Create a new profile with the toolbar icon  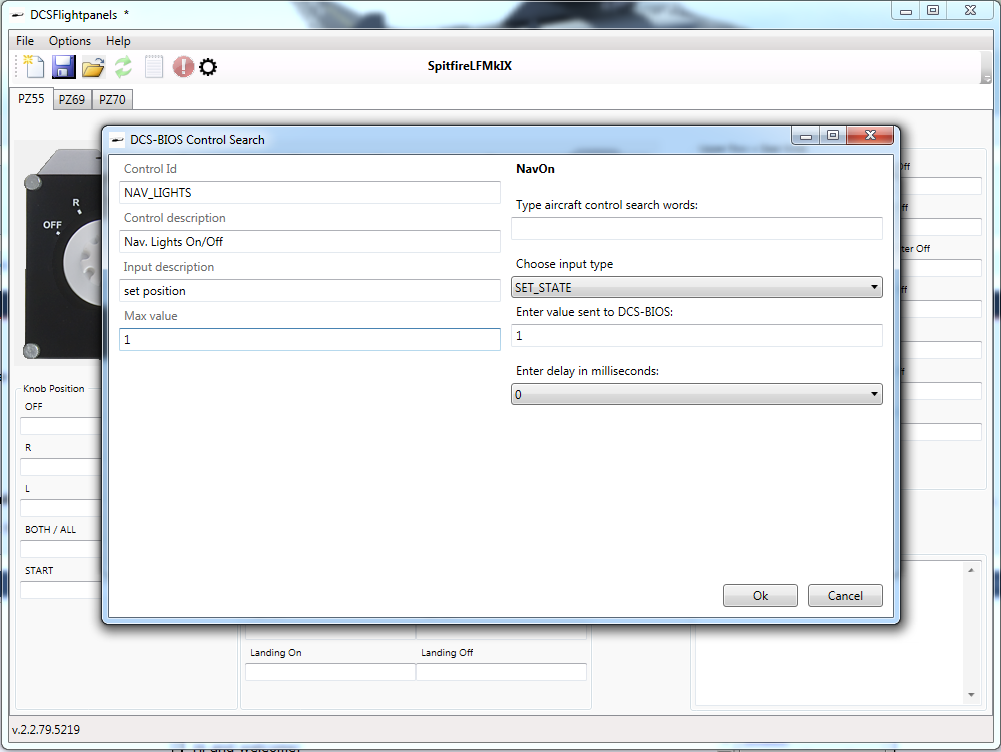pyautogui.click(x=33, y=66)
